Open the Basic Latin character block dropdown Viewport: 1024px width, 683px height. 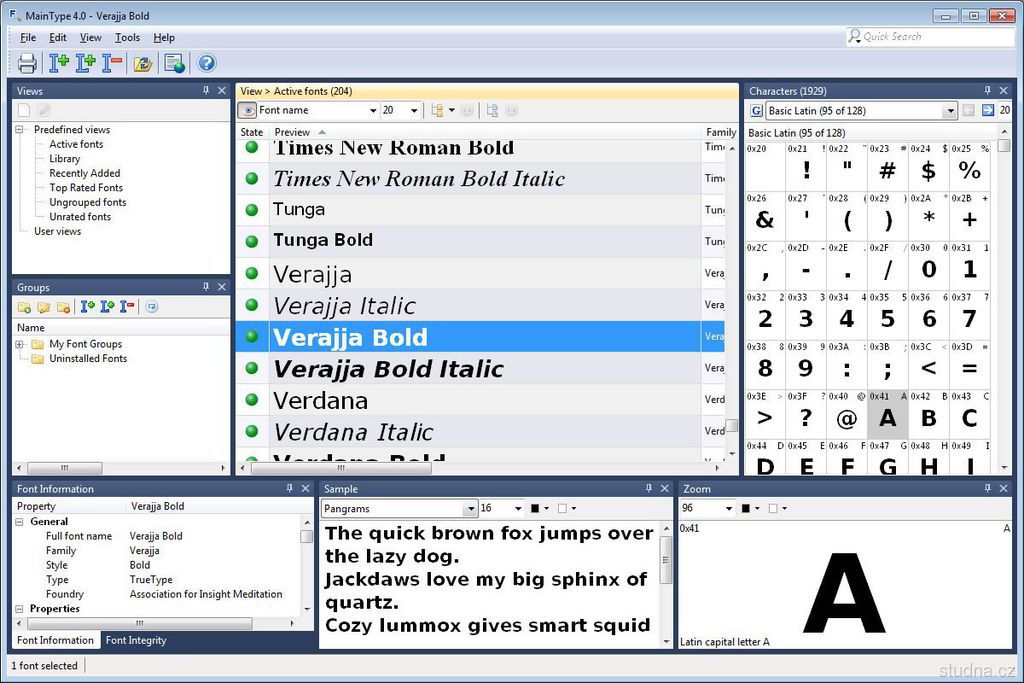pos(950,111)
